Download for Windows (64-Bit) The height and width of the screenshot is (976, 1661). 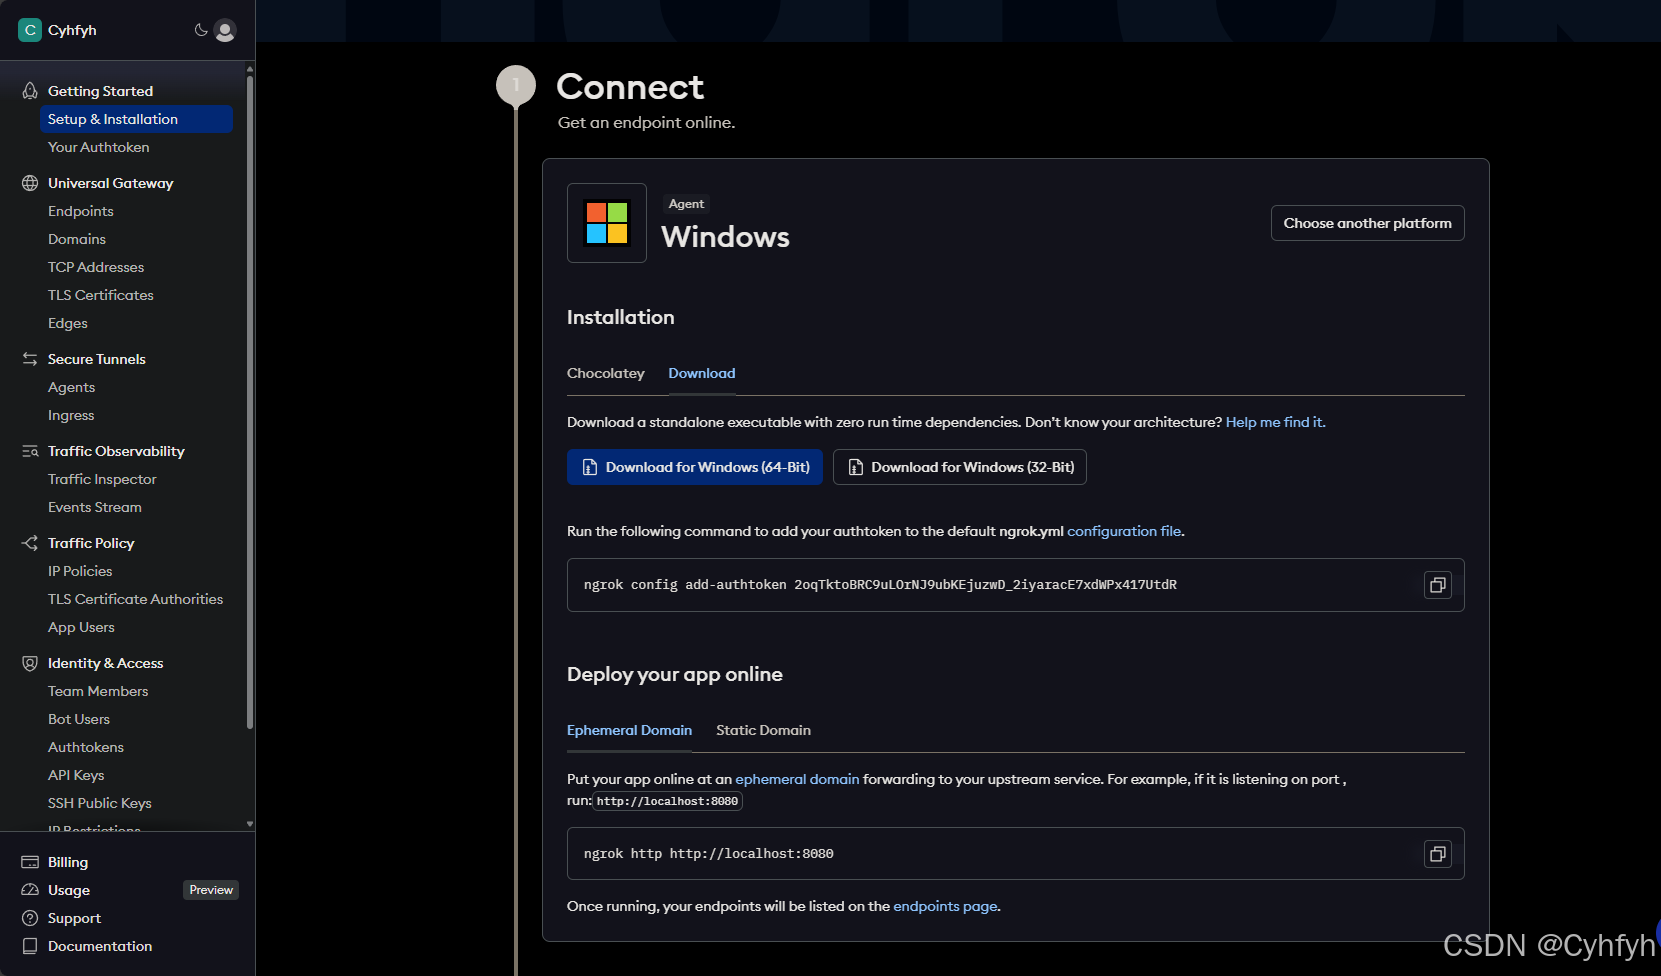pos(695,467)
